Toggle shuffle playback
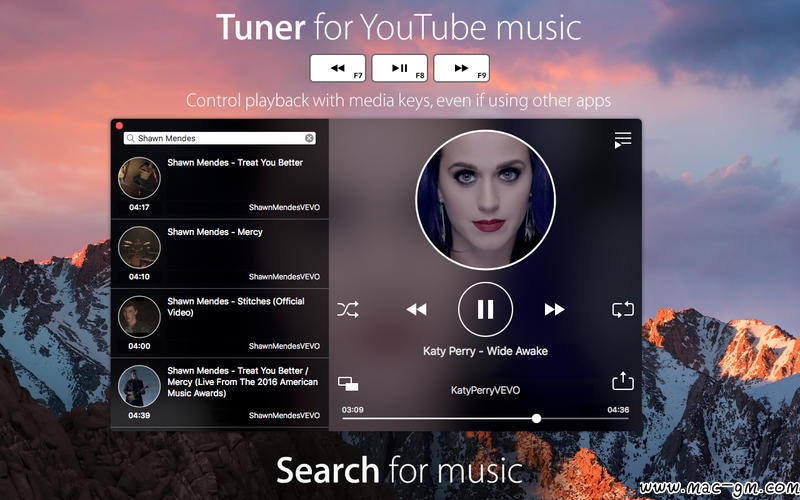Image resolution: width=800 pixels, height=500 pixels. pos(347,310)
